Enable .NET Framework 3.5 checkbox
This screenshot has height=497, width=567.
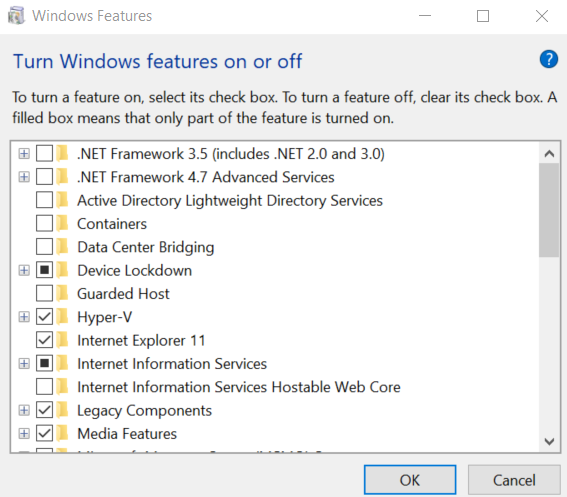(44, 154)
